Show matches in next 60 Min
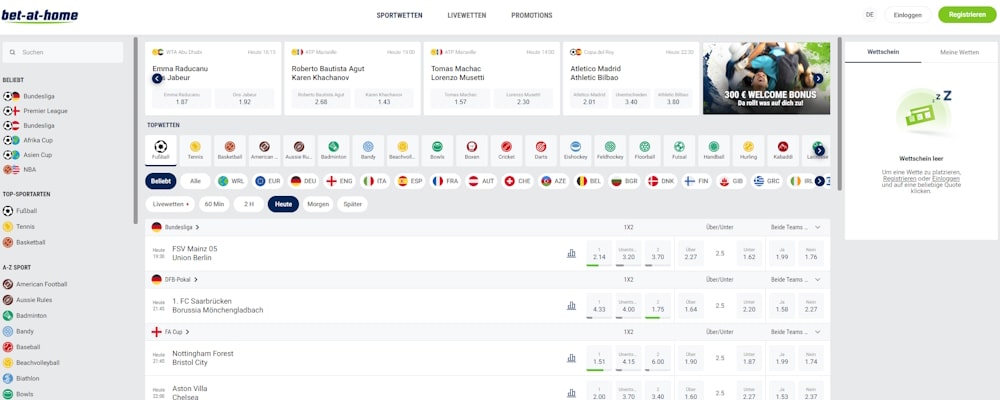 pos(214,204)
